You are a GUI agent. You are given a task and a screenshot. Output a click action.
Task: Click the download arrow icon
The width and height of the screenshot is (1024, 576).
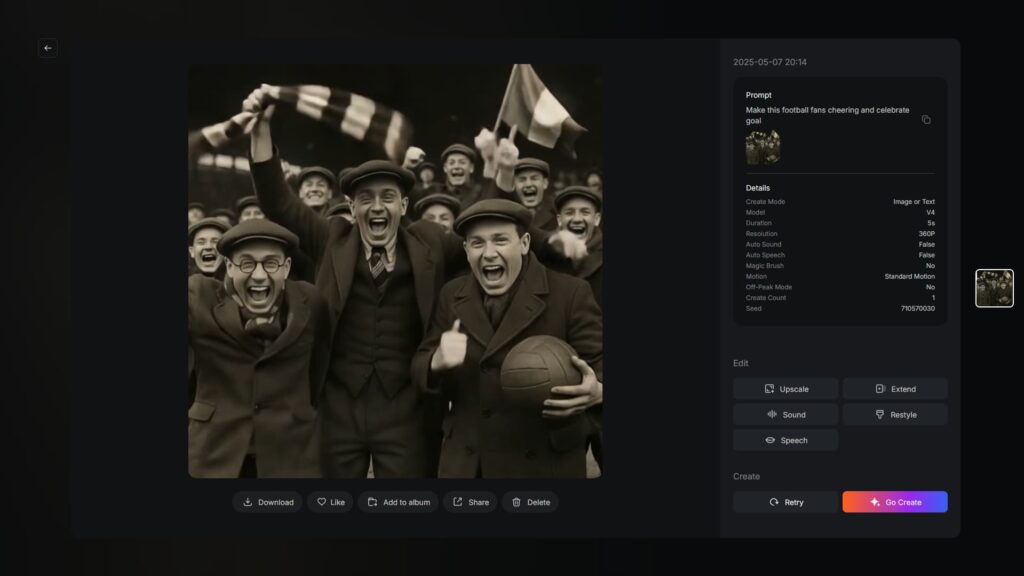246,502
